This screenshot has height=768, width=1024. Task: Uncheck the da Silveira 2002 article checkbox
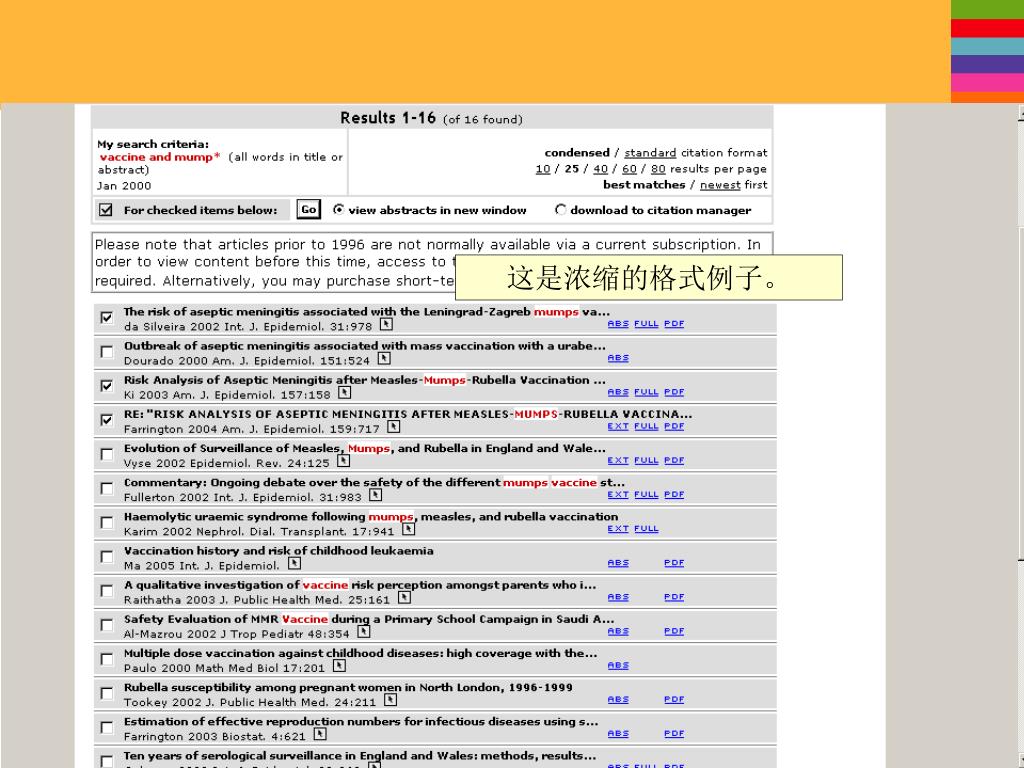(106, 317)
